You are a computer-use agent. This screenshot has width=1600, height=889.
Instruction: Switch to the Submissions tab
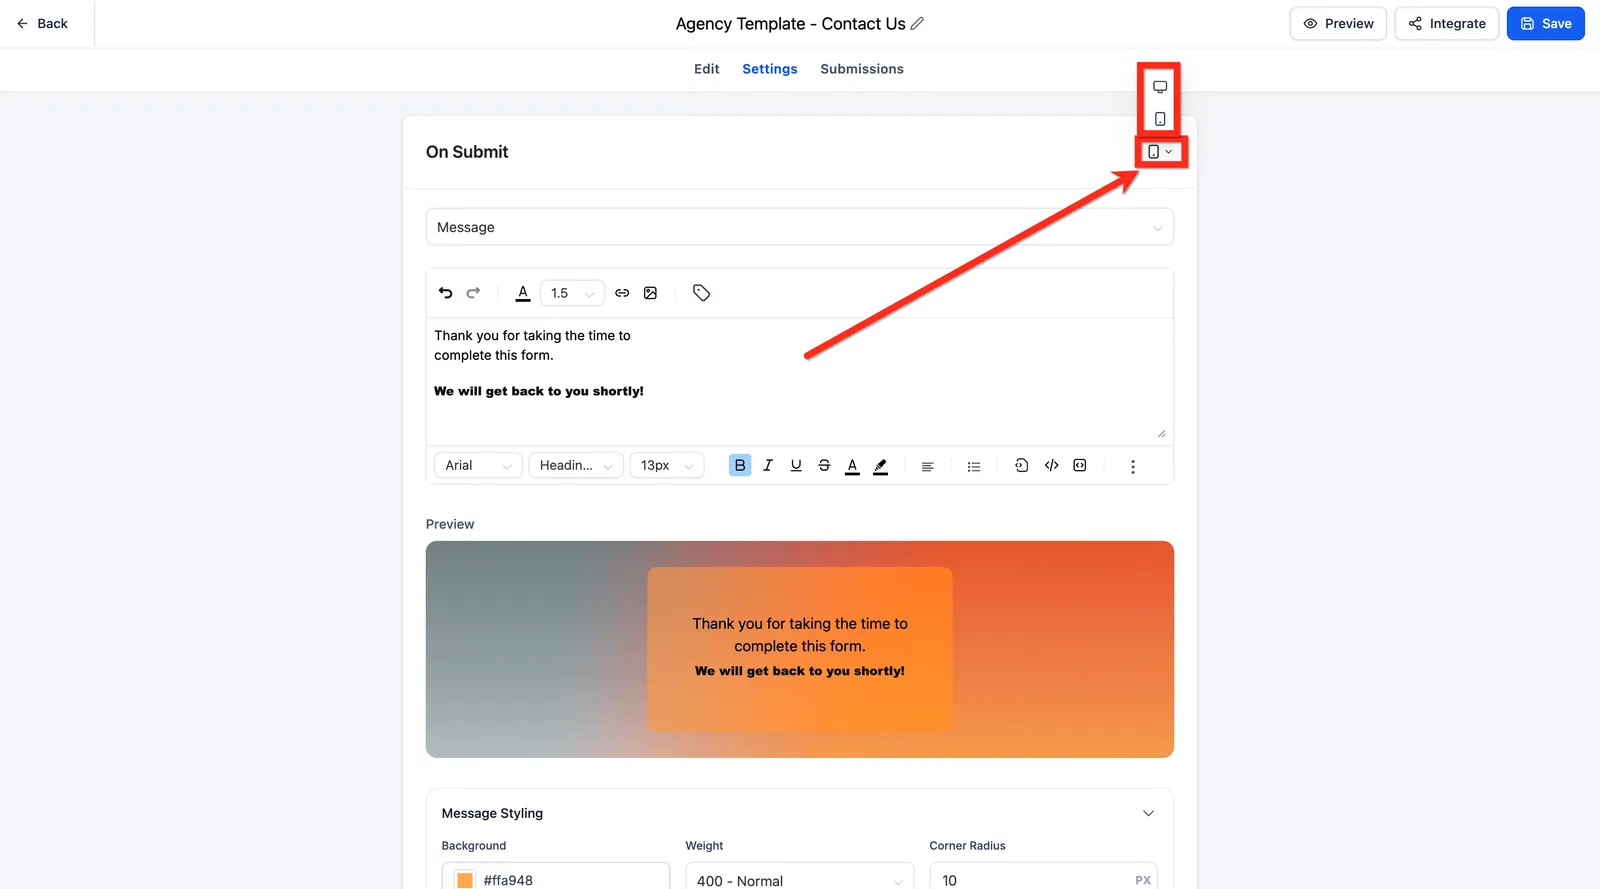(862, 69)
